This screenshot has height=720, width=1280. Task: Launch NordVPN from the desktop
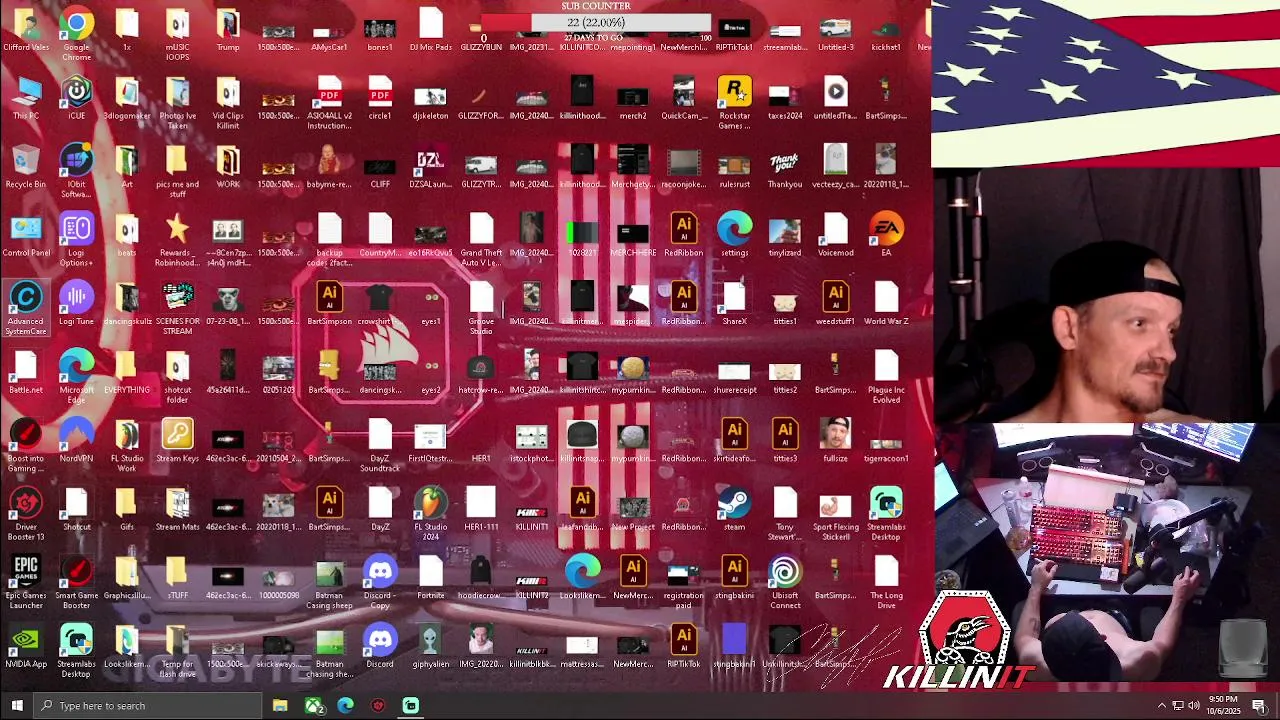pos(76,441)
